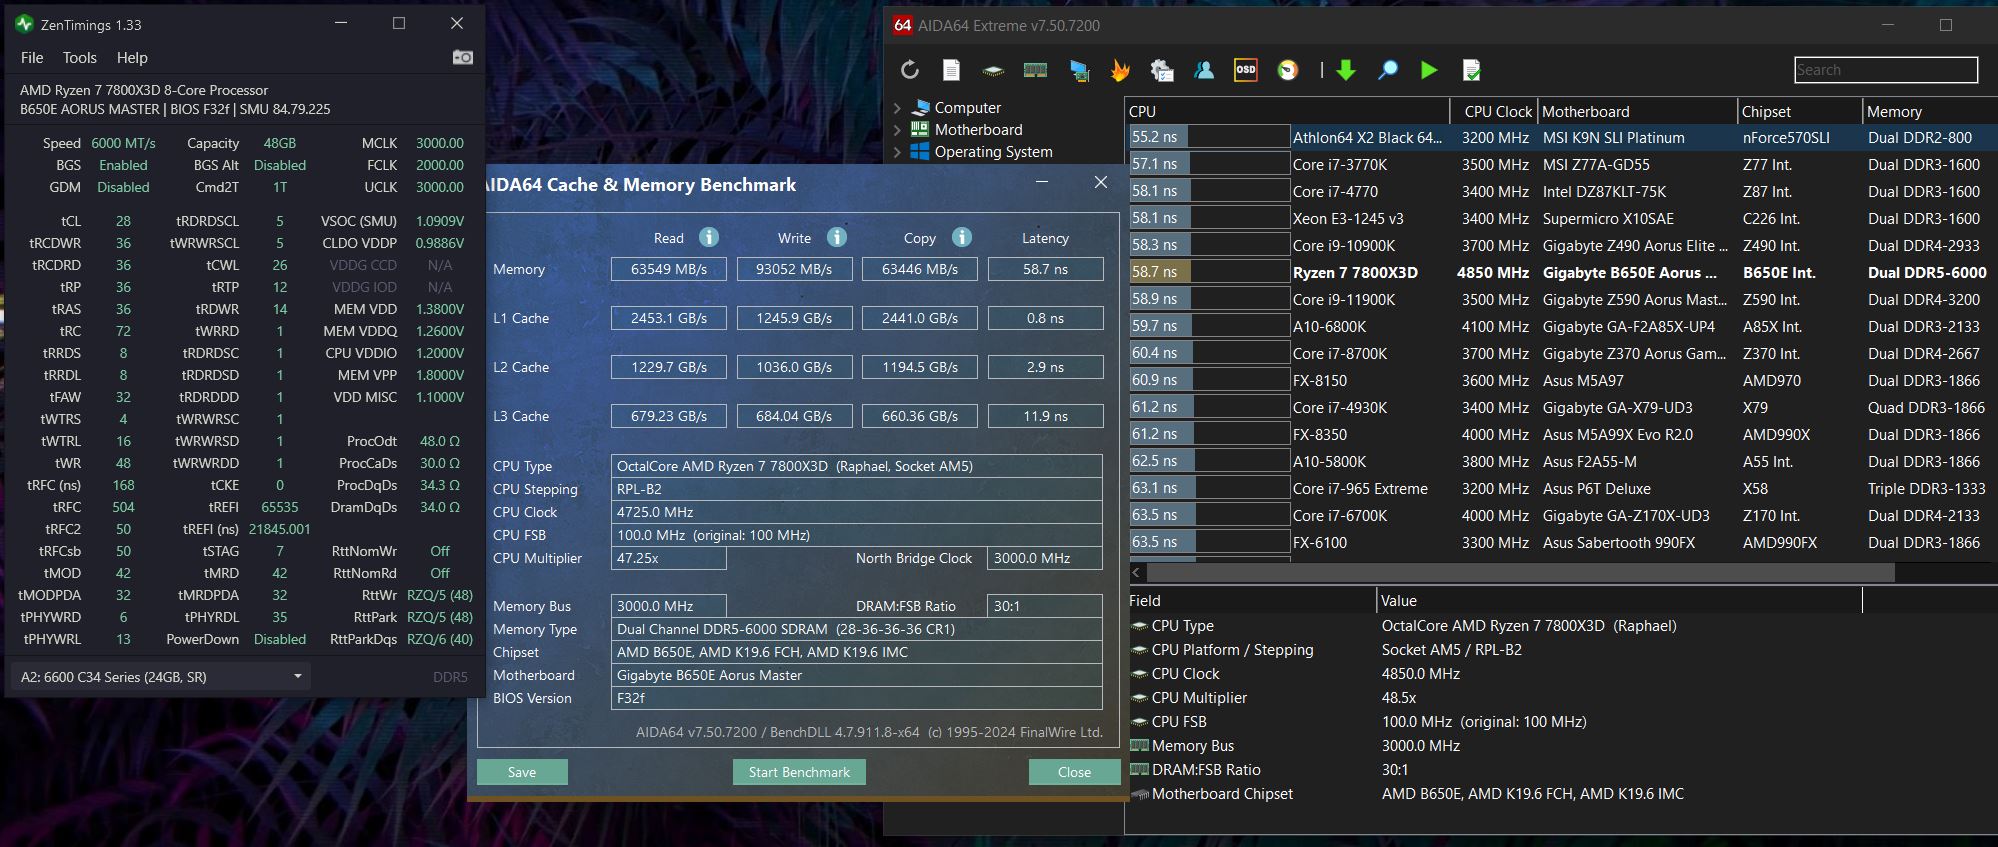This screenshot has width=1998, height=847.
Task: Focus the AIDA64 Search field
Action: (1886, 70)
